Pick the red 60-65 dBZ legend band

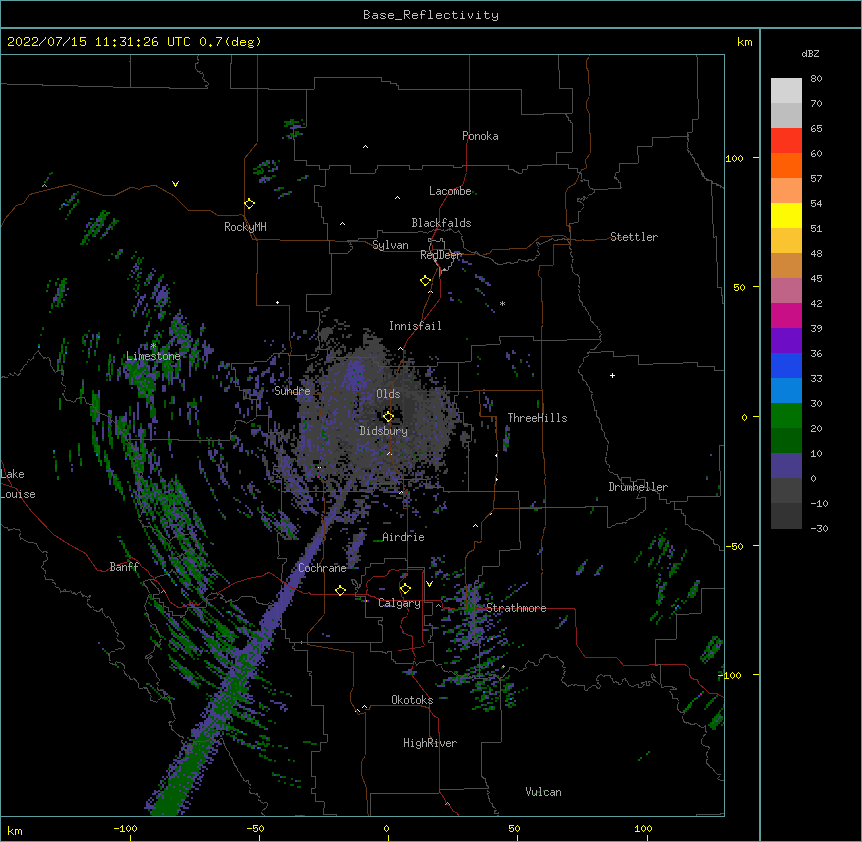[786, 141]
